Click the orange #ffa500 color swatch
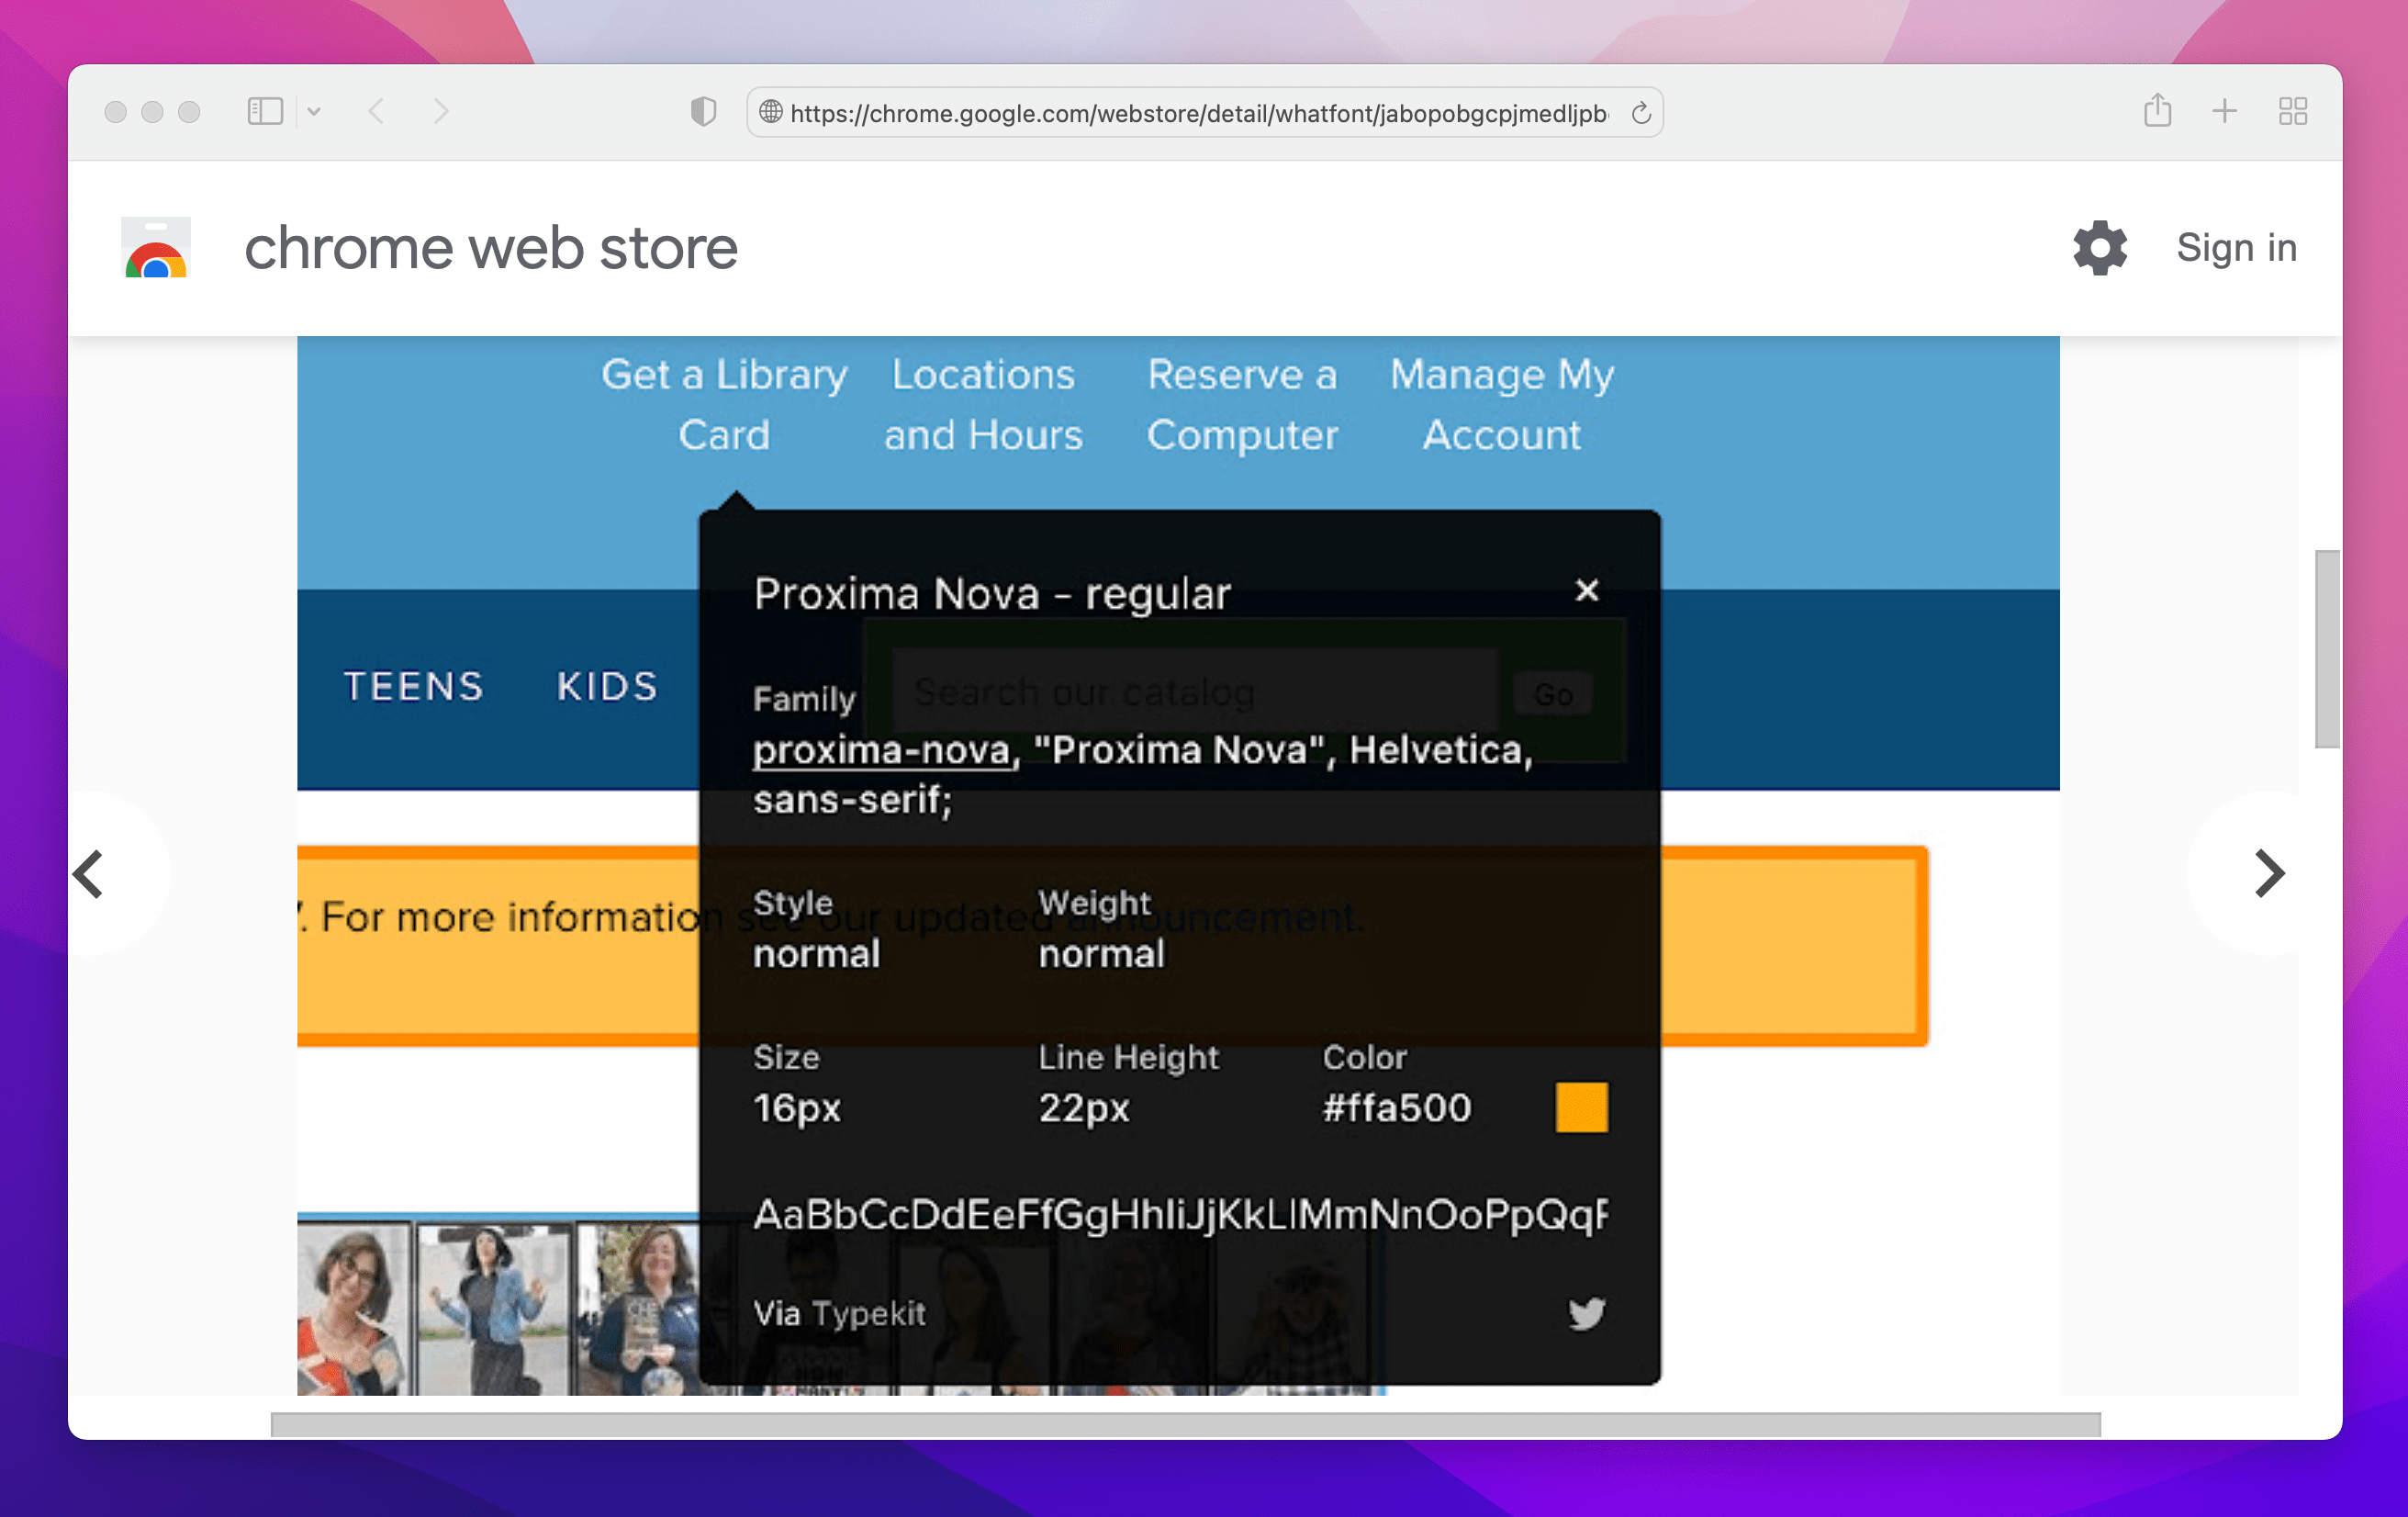The width and height of the screenshot is (2408, 1517). tap(1581, 1107)
